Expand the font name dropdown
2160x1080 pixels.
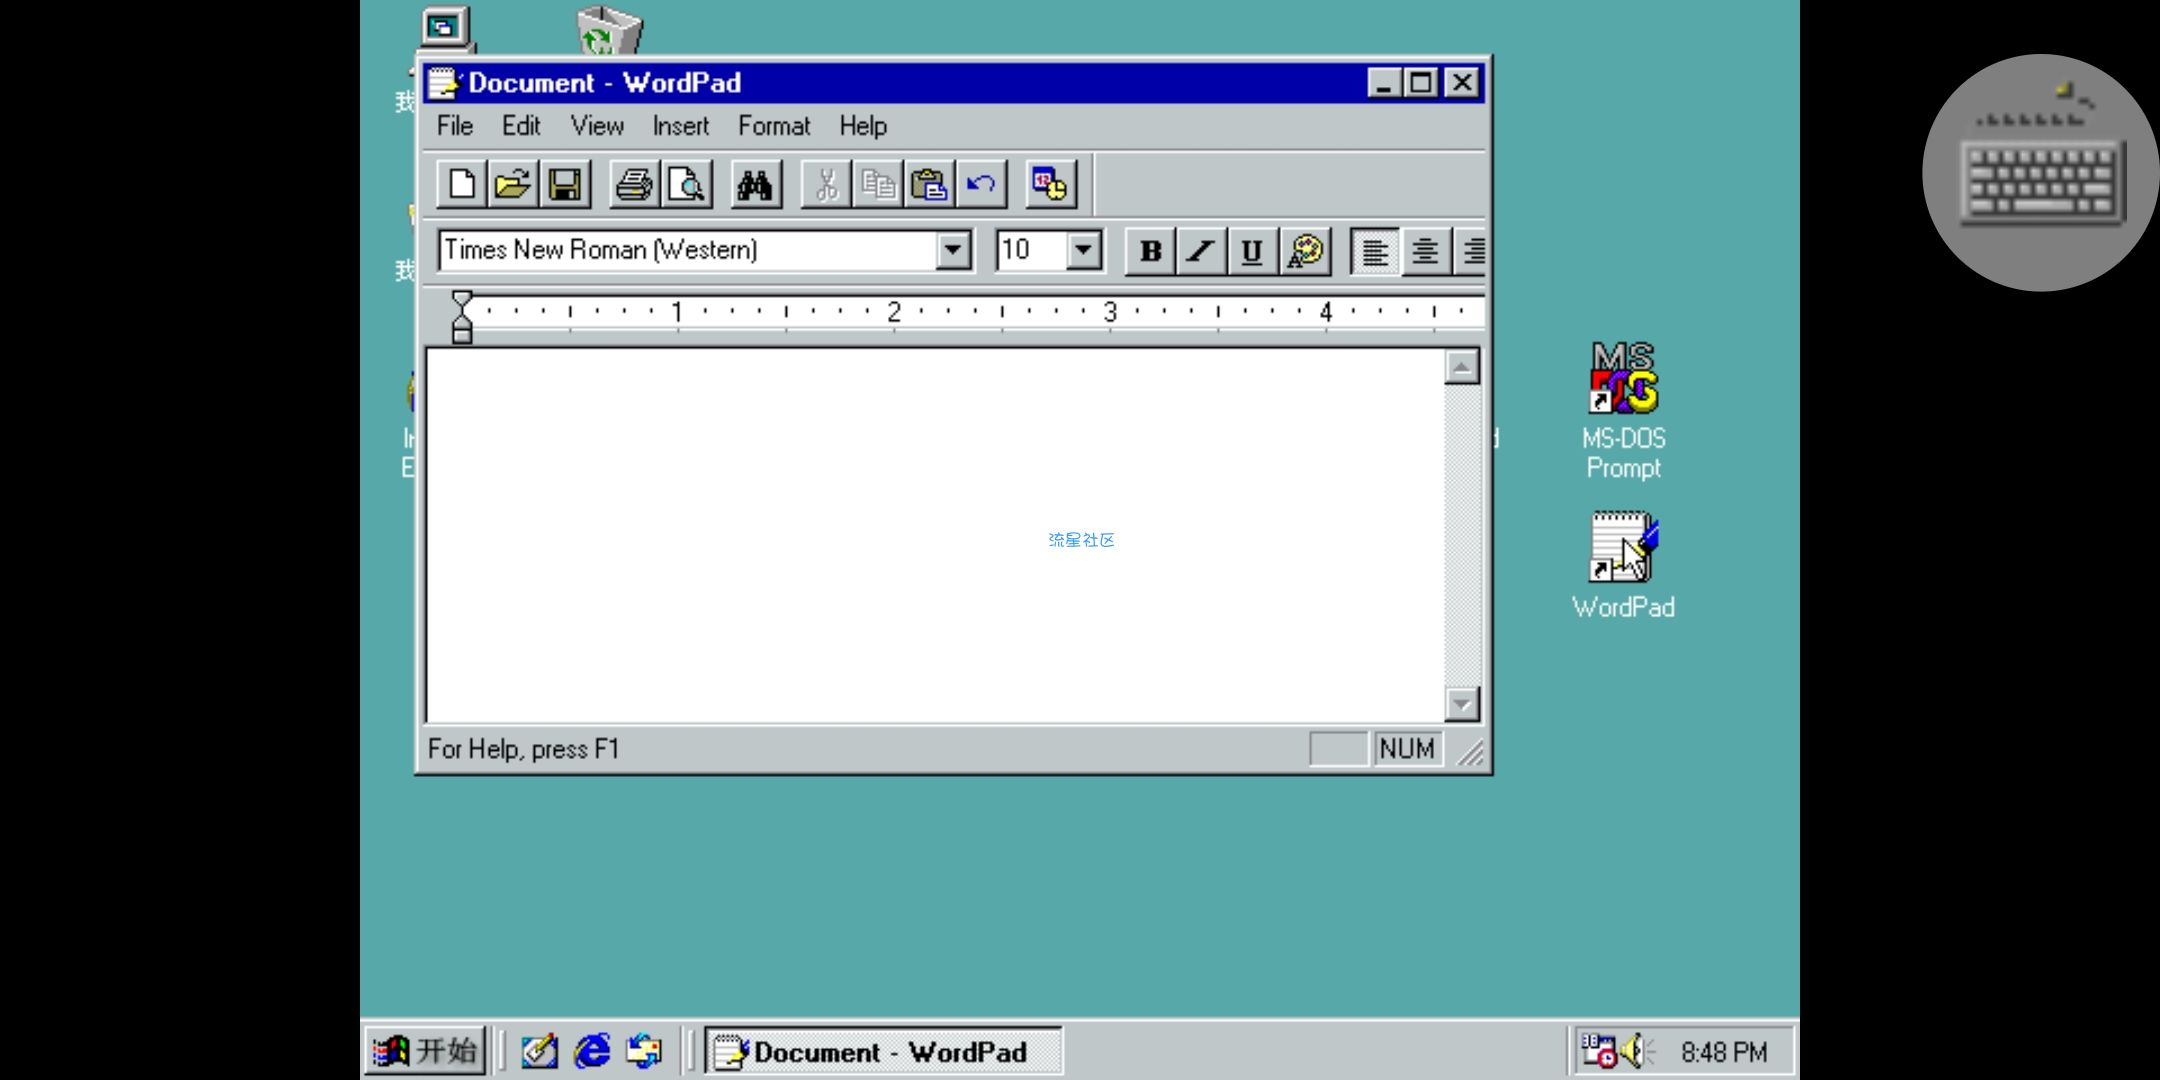point(953,250)
